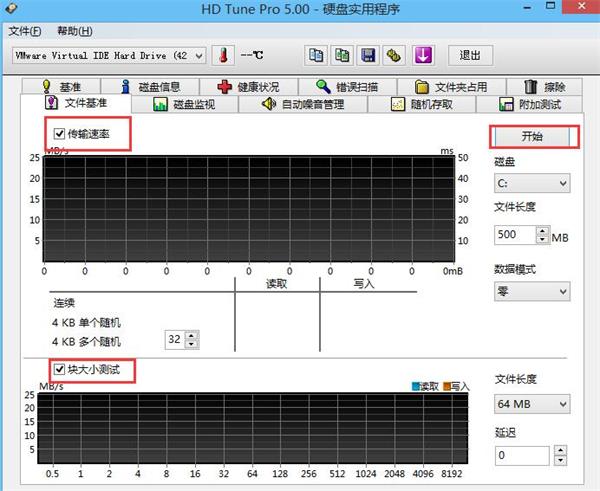This screenshot has height=491, width=600.
Task: Decrease the 32 queue depth value
Action: pos(191,344)
